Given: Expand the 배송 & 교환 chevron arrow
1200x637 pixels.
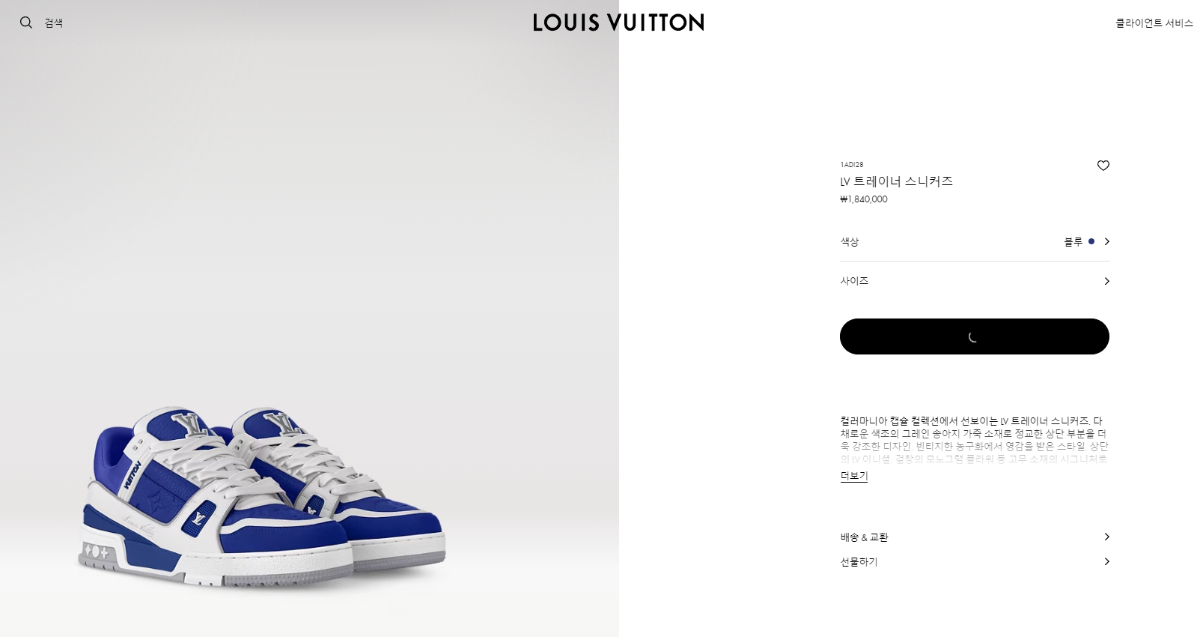Looking at the screenshot, I should click(1106, 537).
